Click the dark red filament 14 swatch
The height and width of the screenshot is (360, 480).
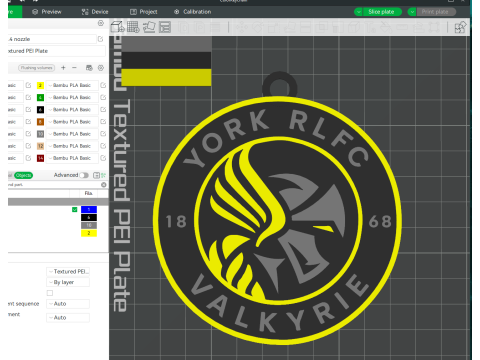click(x=40, y=158)
